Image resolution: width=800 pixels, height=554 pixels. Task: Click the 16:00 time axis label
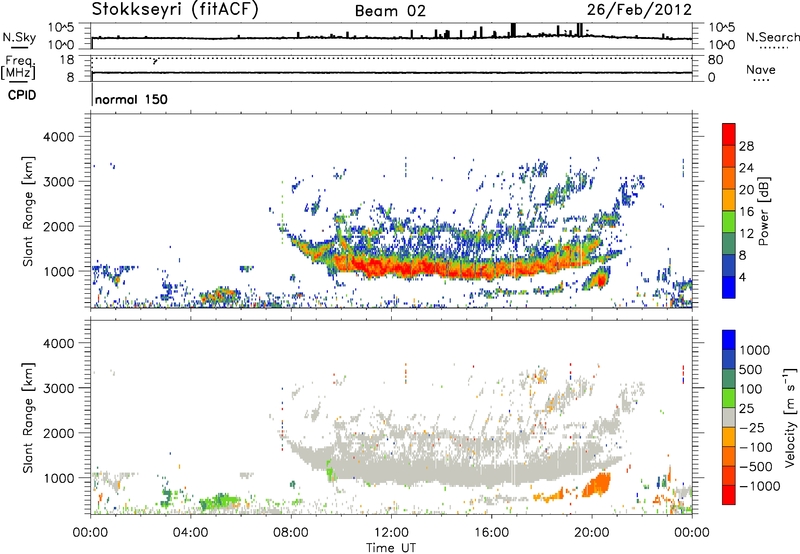tap(491, 533)
